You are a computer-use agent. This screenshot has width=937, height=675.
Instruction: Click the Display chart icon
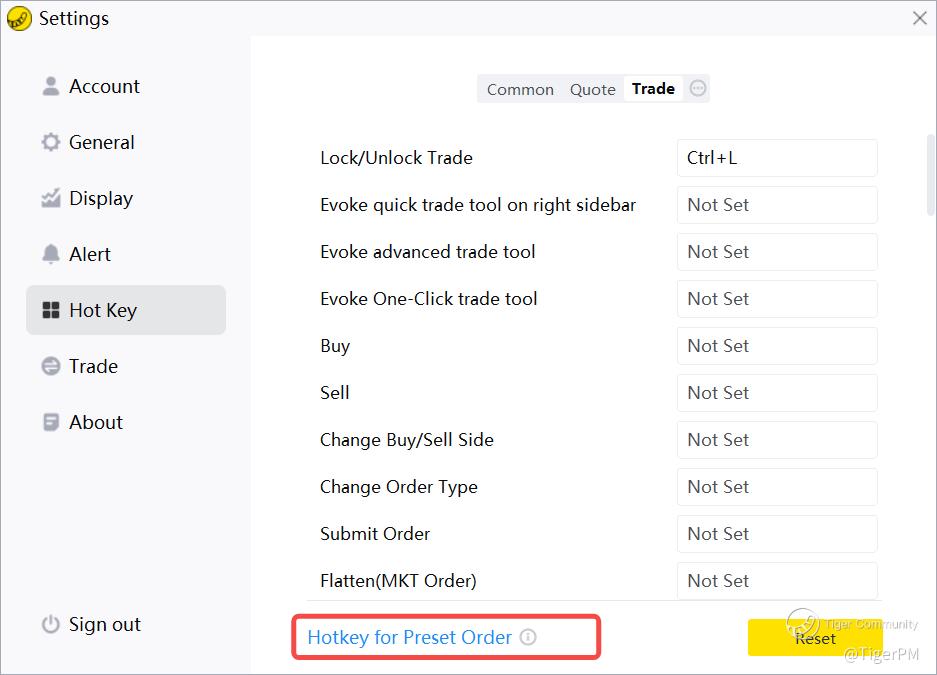coord(50,198)
